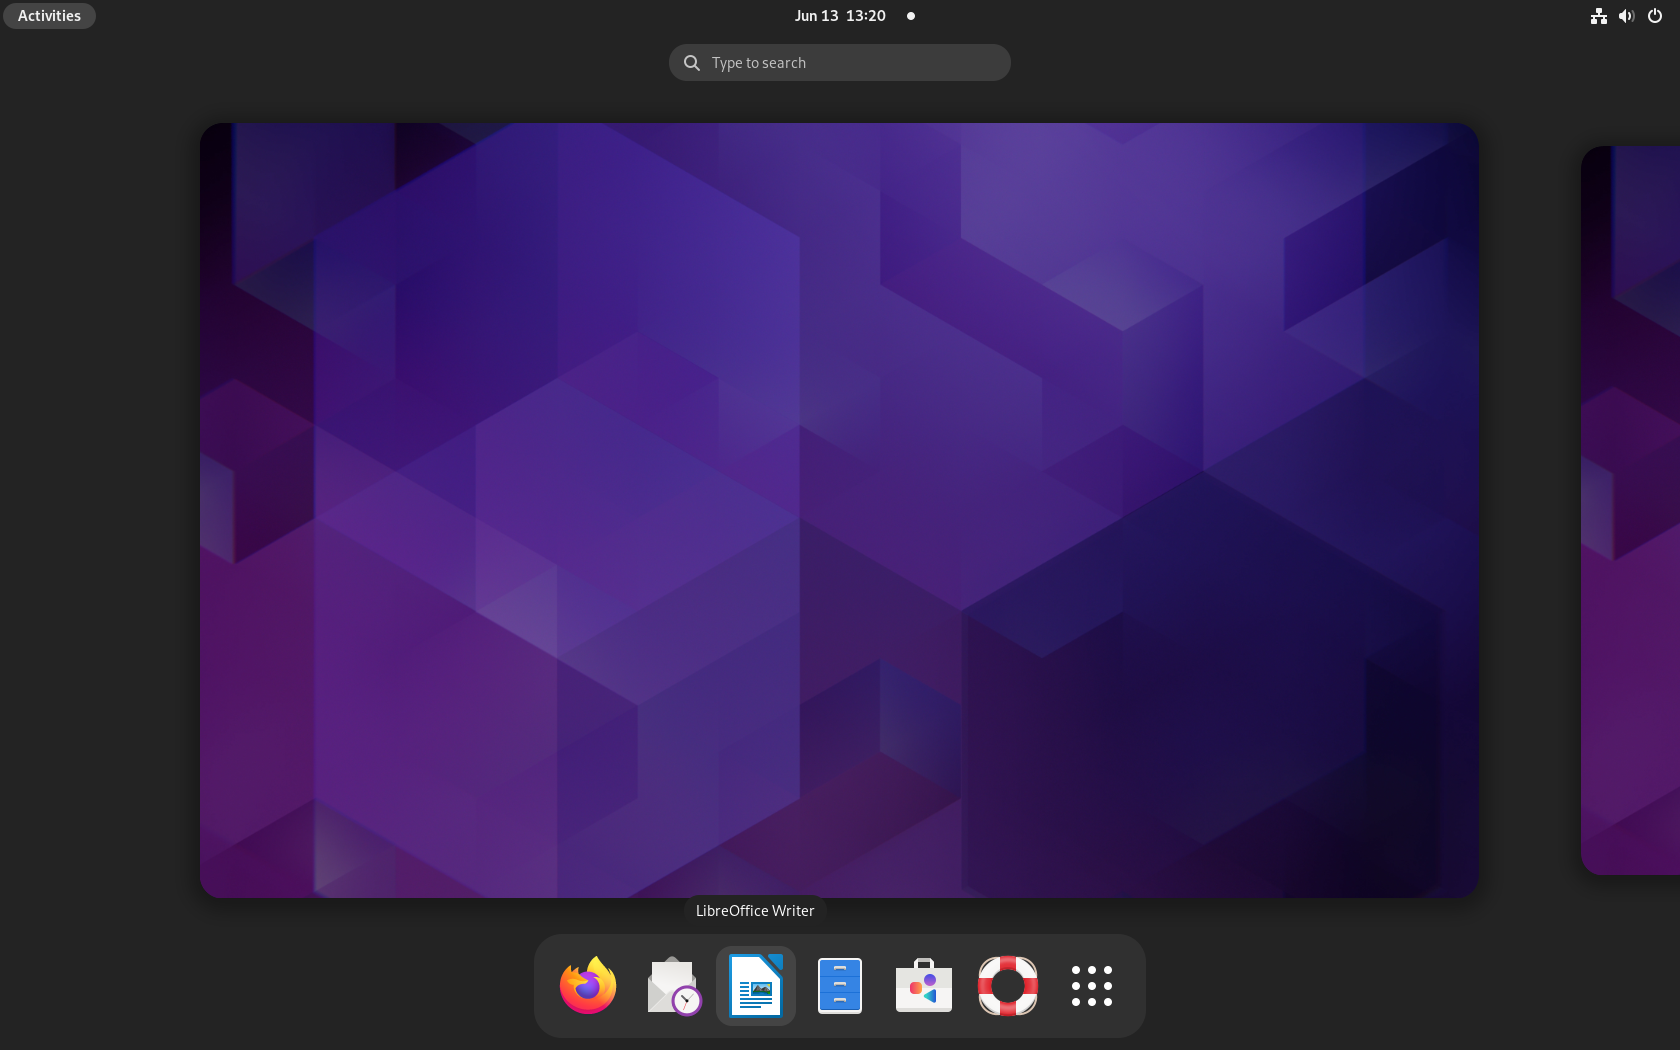The height and width of the screenshot is (1050, 1680).
Task: Open LibreOffice Writer from the dock
Action: (x=756, y=986)
